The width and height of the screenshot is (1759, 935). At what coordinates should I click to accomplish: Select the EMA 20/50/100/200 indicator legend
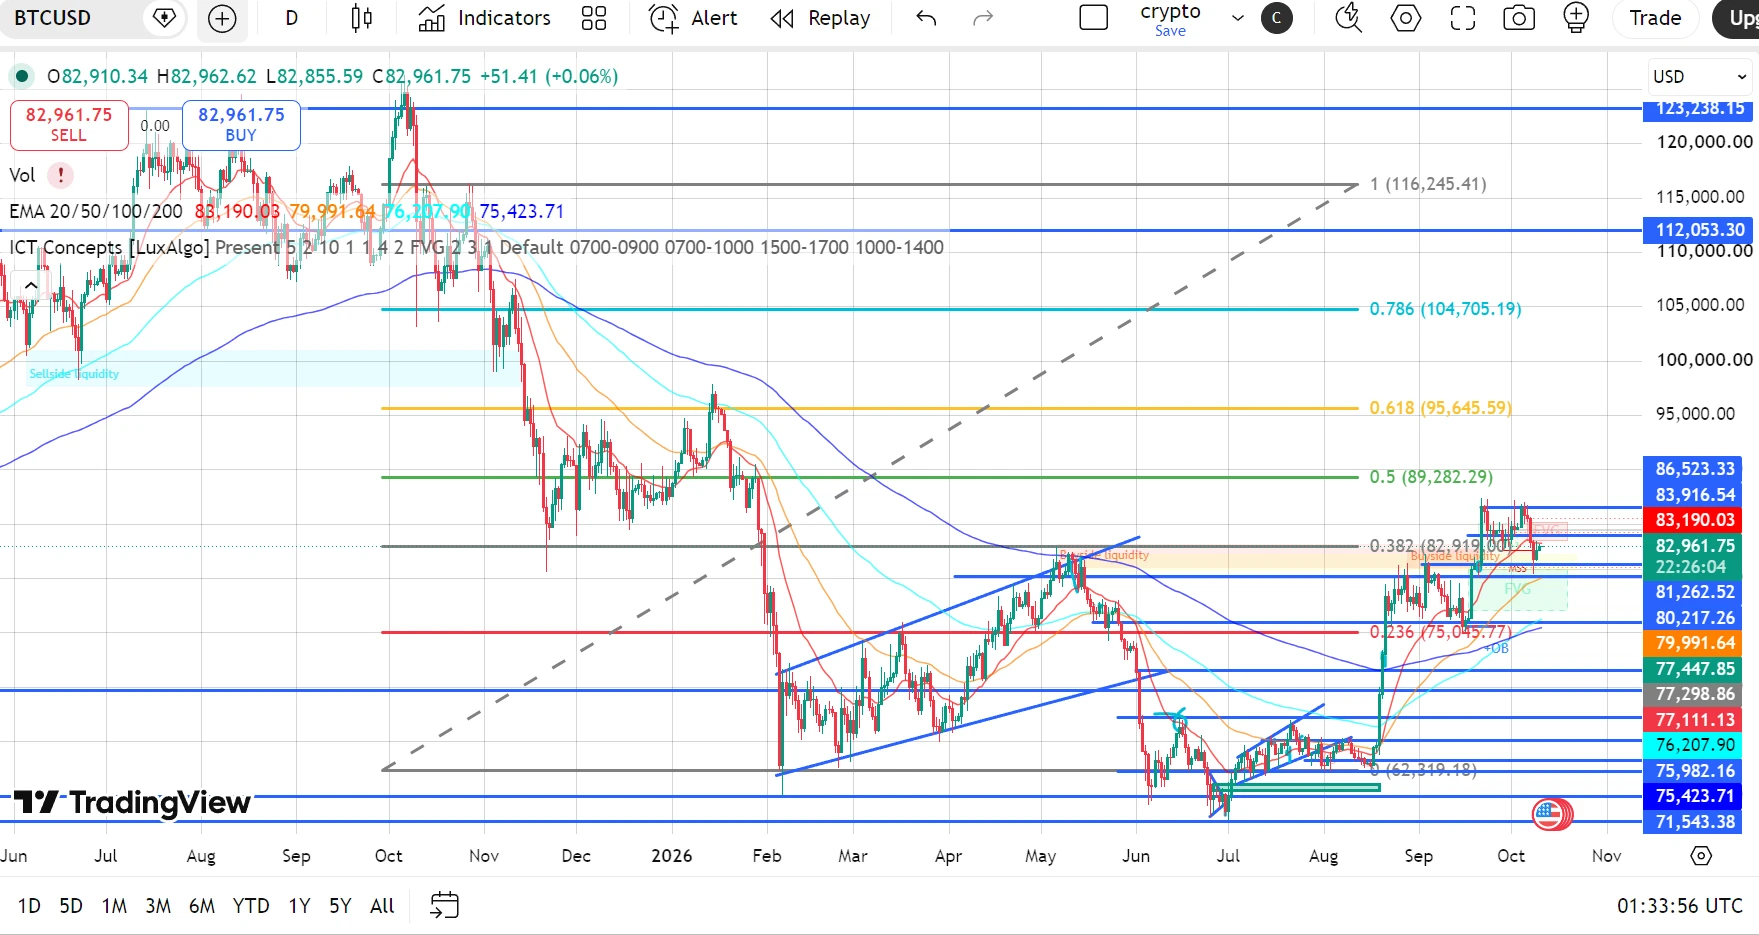tap(96, 211)
